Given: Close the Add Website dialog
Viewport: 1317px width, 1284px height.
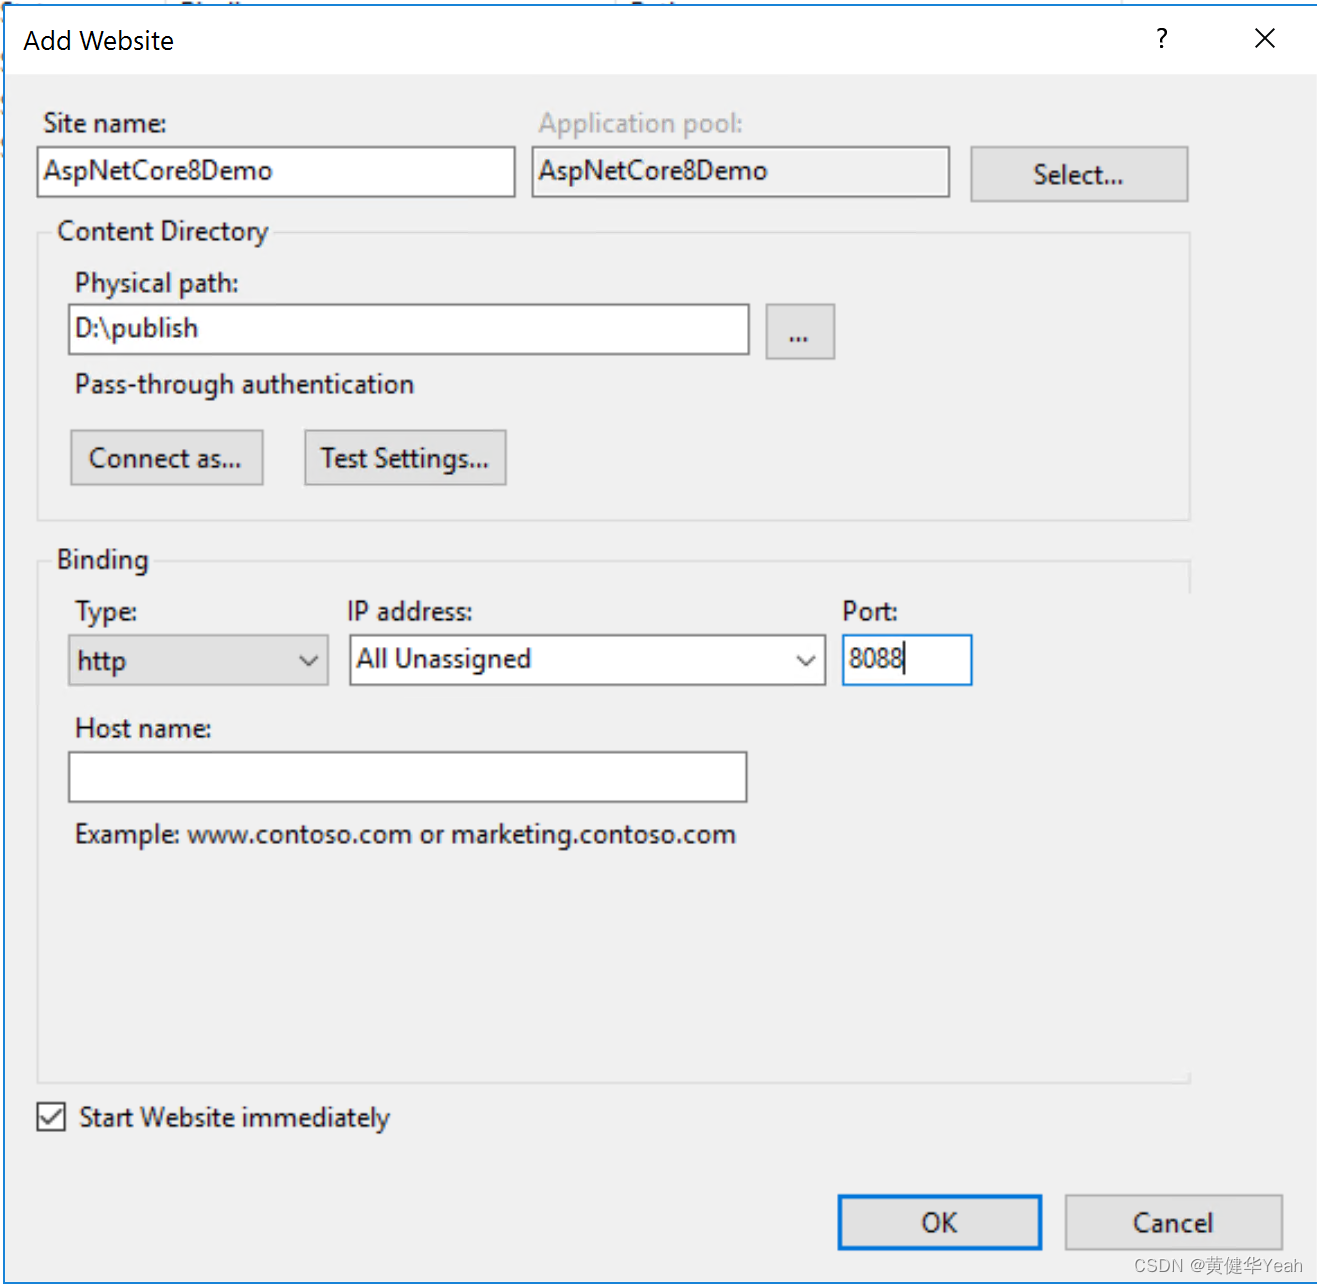Looking at the screenshot, I should coord(1264,38).
